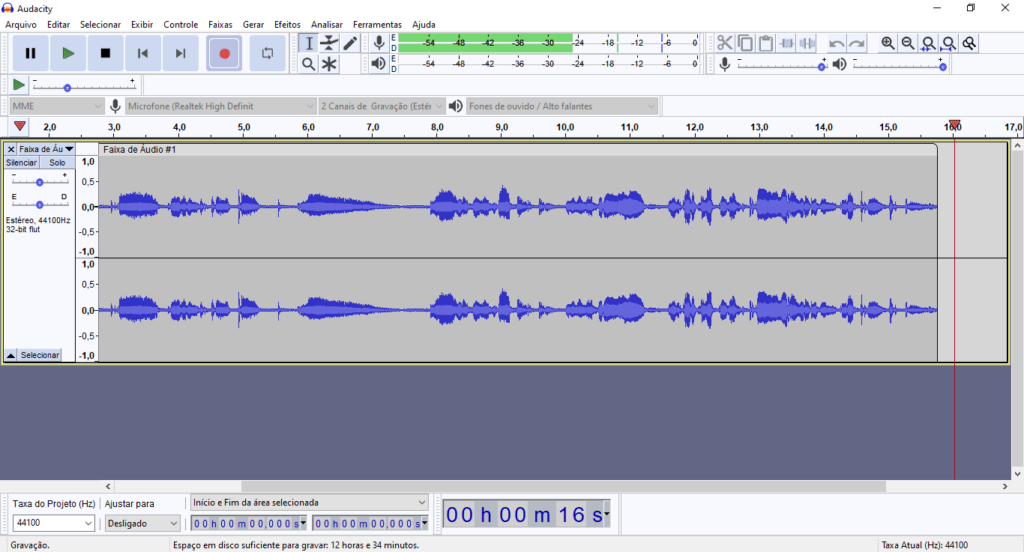Skip to start of track
Screen dimensions: 1024x552
143,53
